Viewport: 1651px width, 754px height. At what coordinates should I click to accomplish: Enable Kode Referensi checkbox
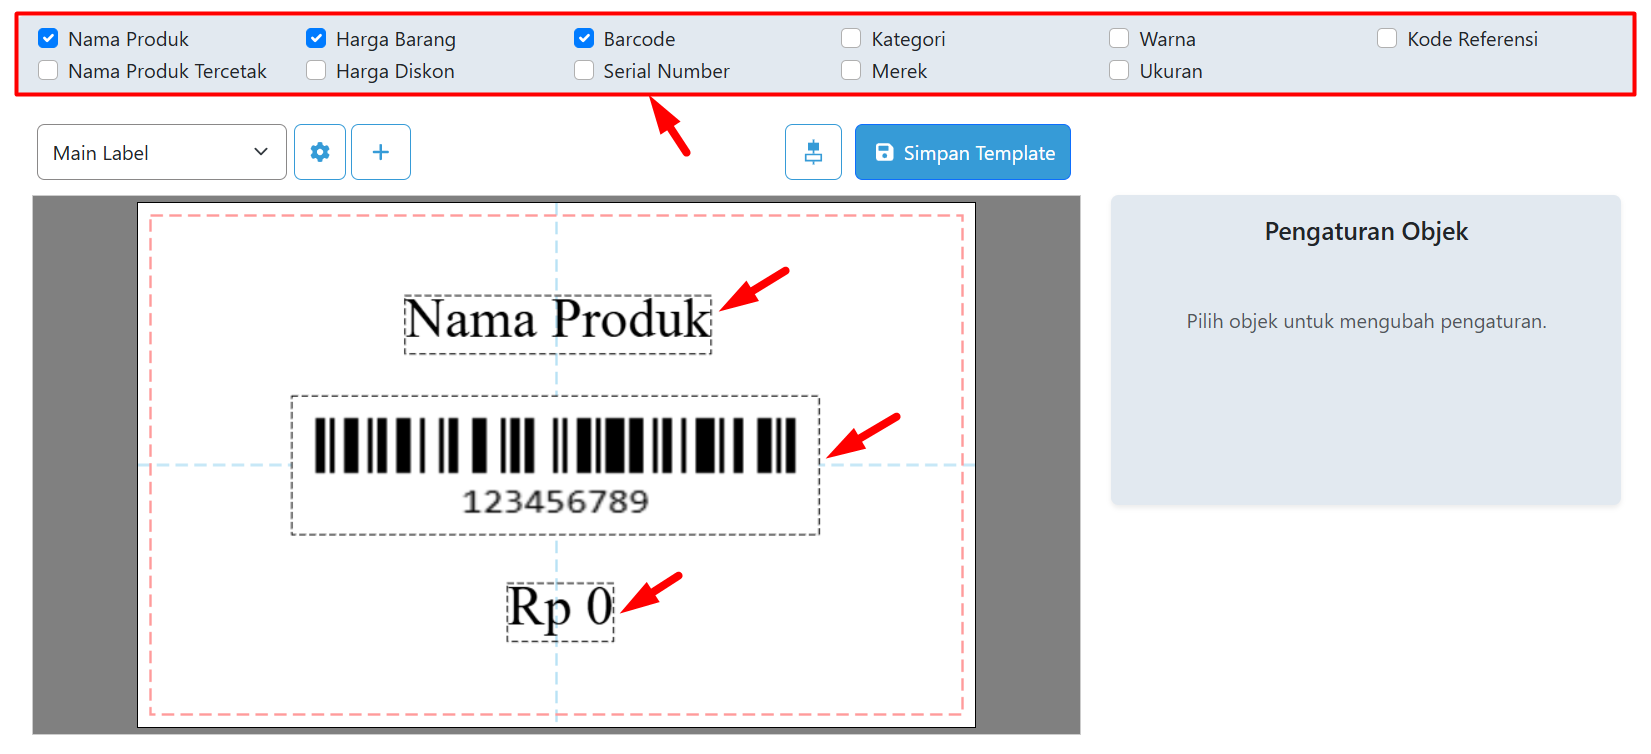point(1387,39)
